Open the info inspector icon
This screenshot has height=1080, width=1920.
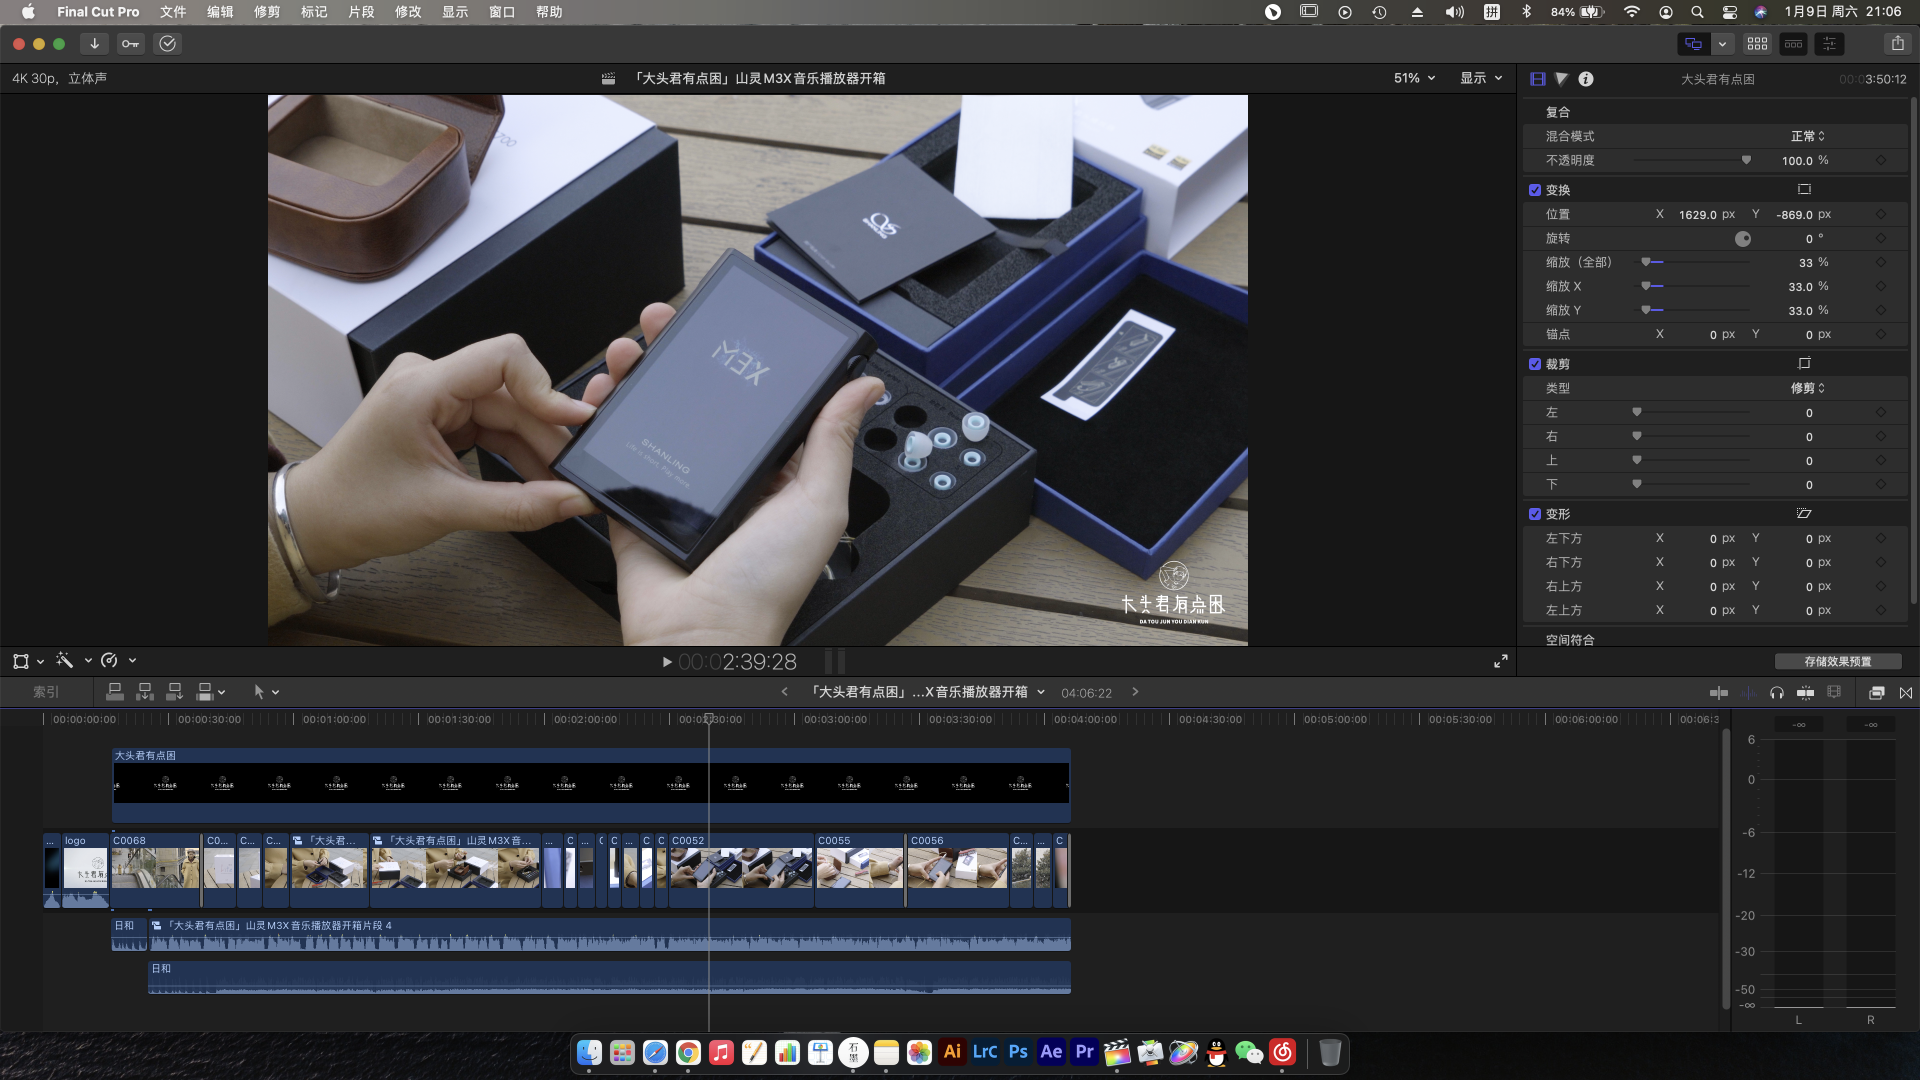(x=1586, y=79)
